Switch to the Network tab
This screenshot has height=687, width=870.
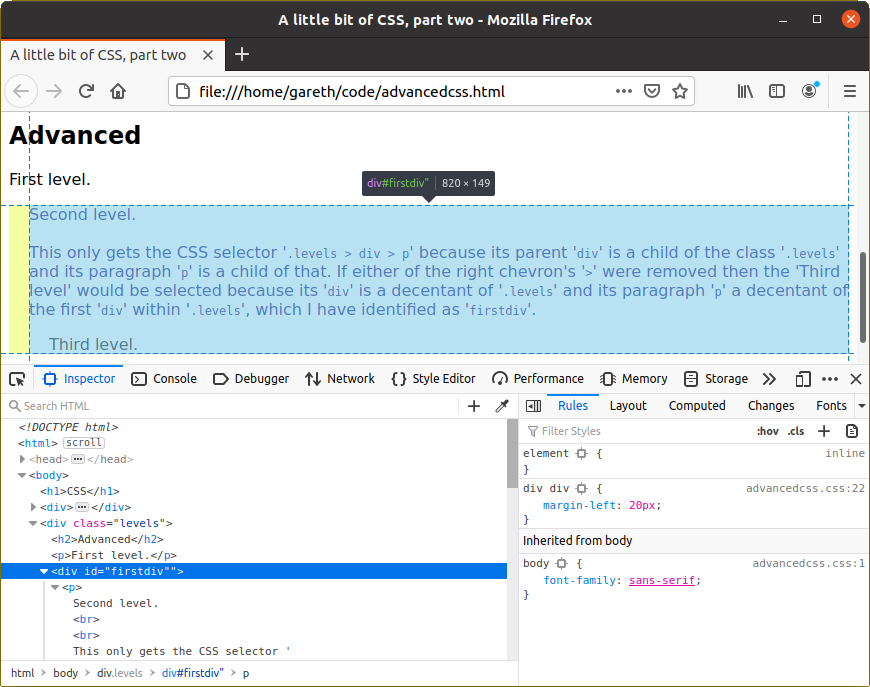[340, 379]
